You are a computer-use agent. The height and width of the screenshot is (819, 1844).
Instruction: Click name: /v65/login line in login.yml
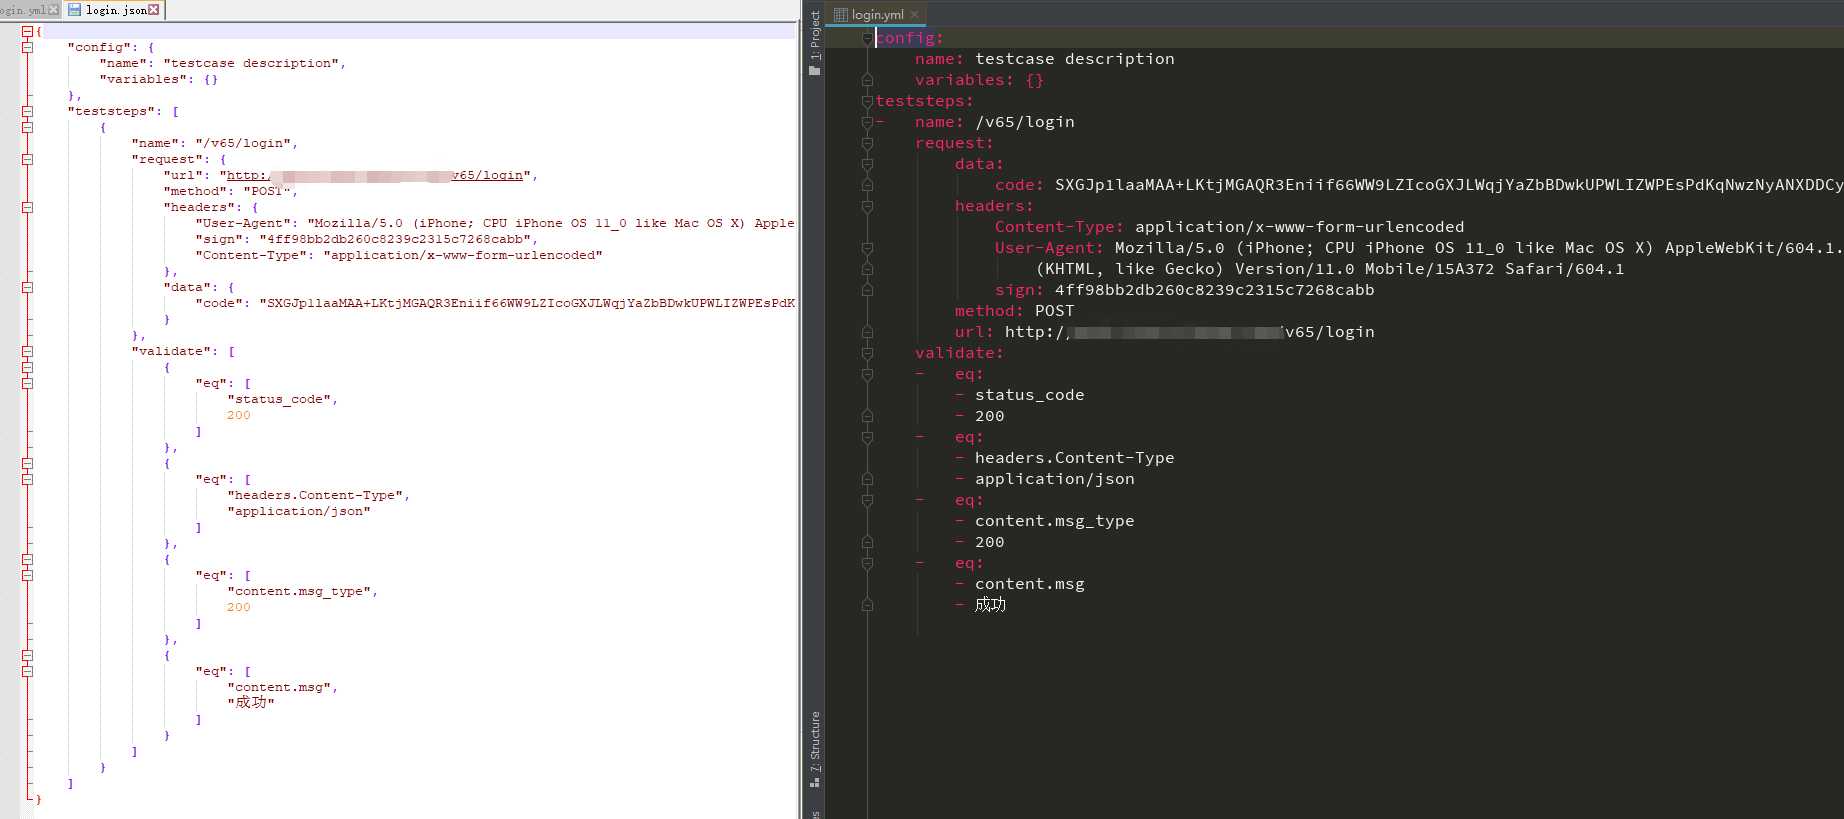[x=995, y=122]
